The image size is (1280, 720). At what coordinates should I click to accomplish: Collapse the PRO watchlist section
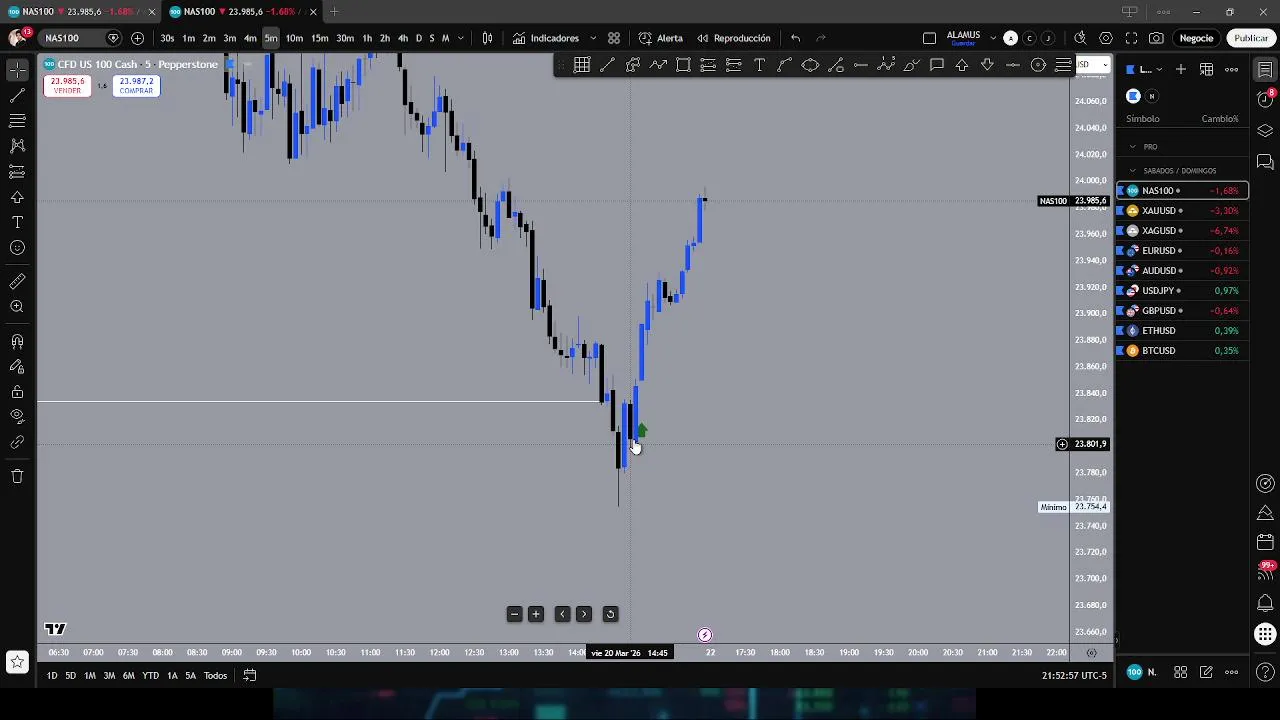[1133, 147]
